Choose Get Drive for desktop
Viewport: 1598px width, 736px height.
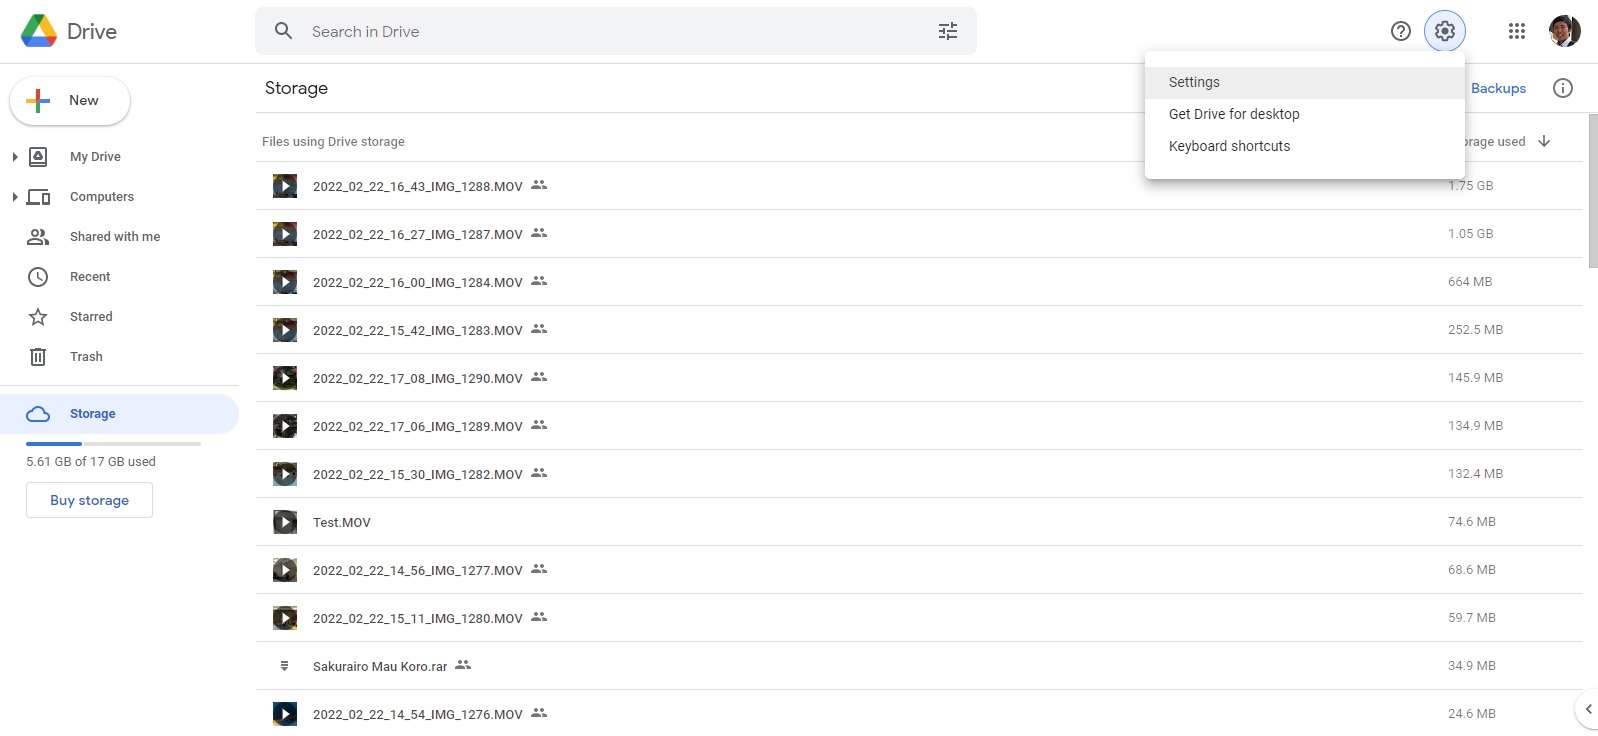(x=1234, y=114)
